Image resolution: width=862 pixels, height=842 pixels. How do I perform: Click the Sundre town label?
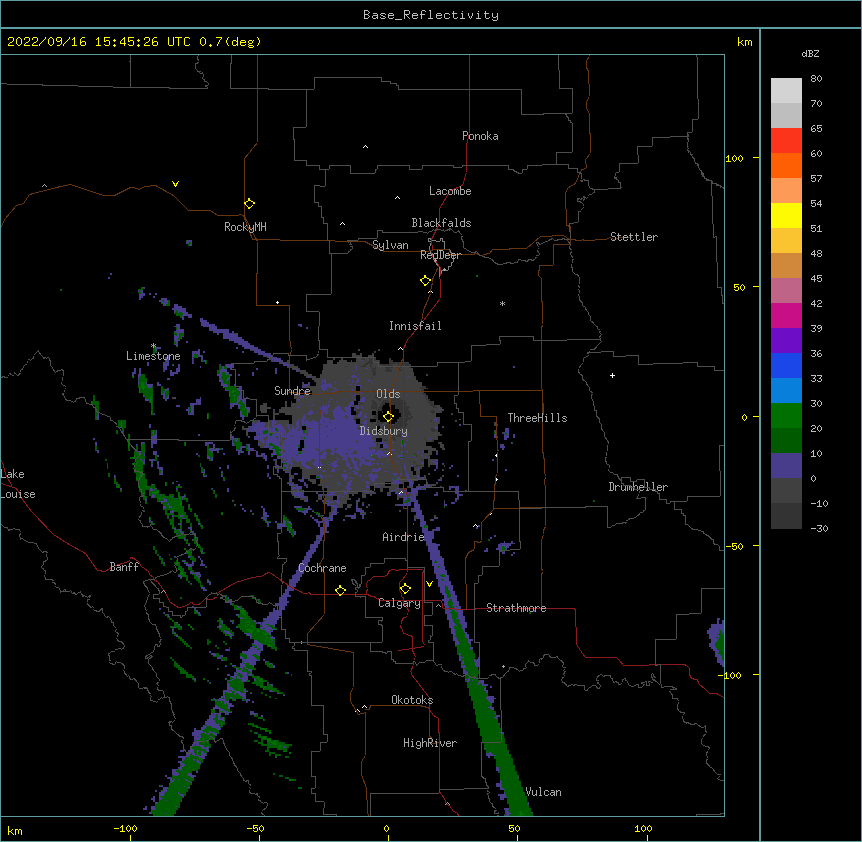(292, 391)
